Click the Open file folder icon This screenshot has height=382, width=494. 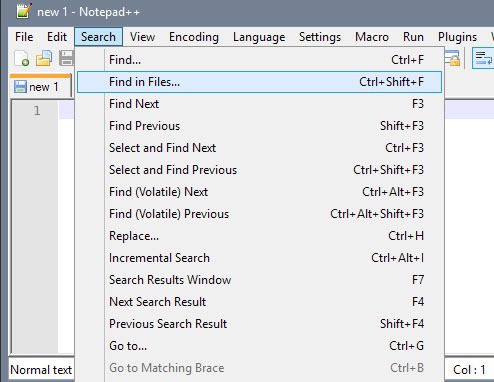pyautogui.click(x=44, y=58)
